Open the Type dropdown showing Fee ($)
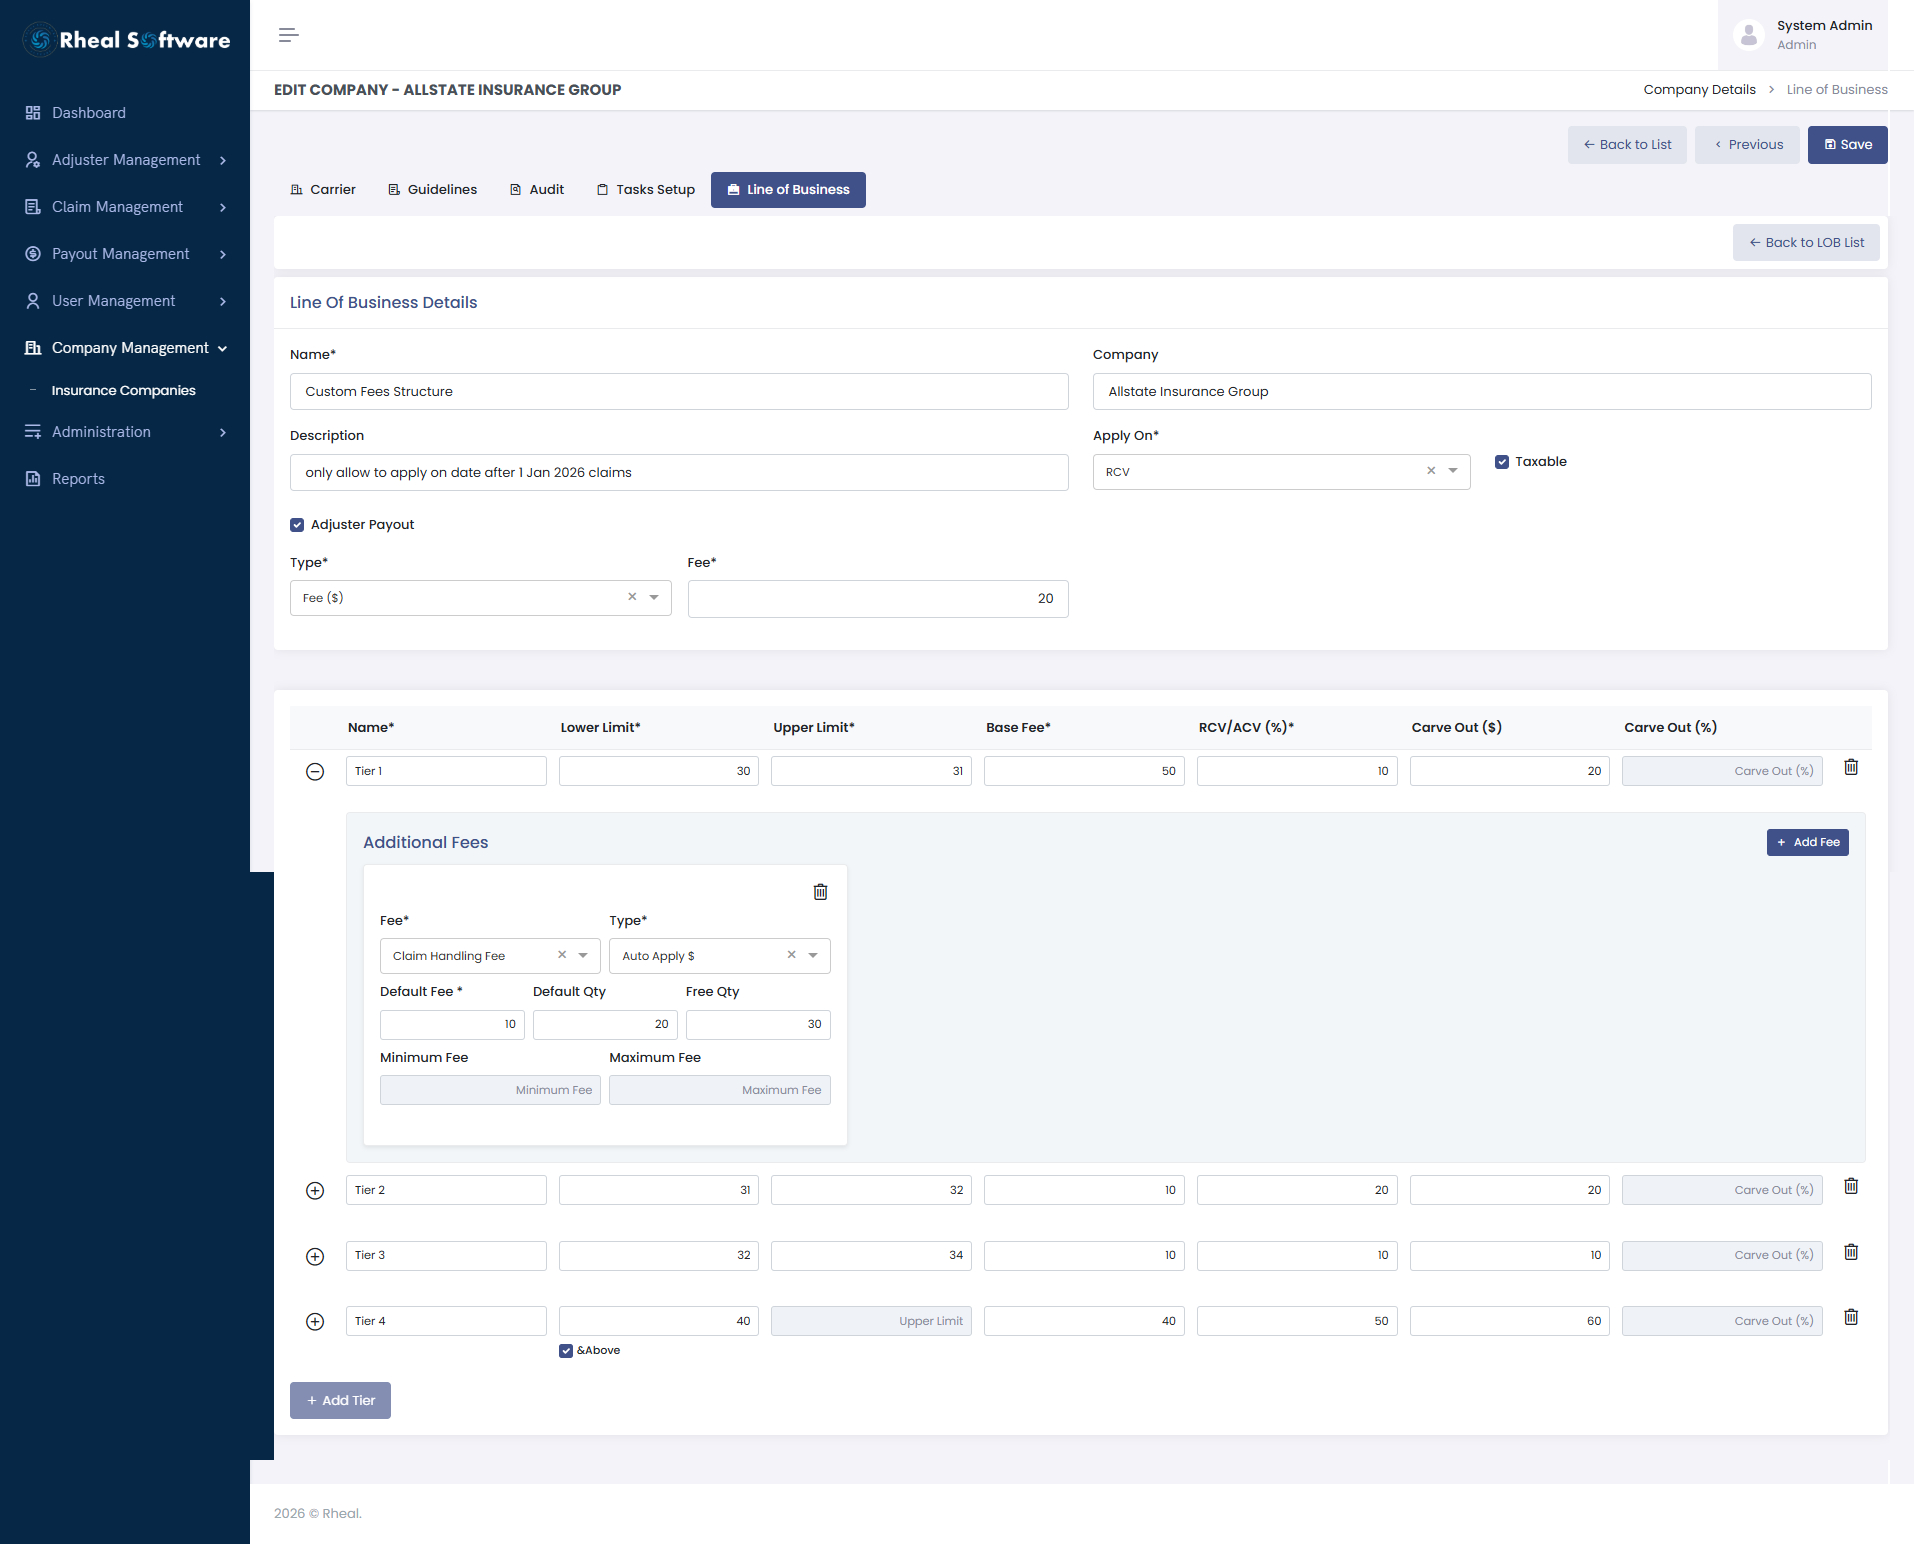The width and height of the screenshot is (1914, 1544). (481, 598)
